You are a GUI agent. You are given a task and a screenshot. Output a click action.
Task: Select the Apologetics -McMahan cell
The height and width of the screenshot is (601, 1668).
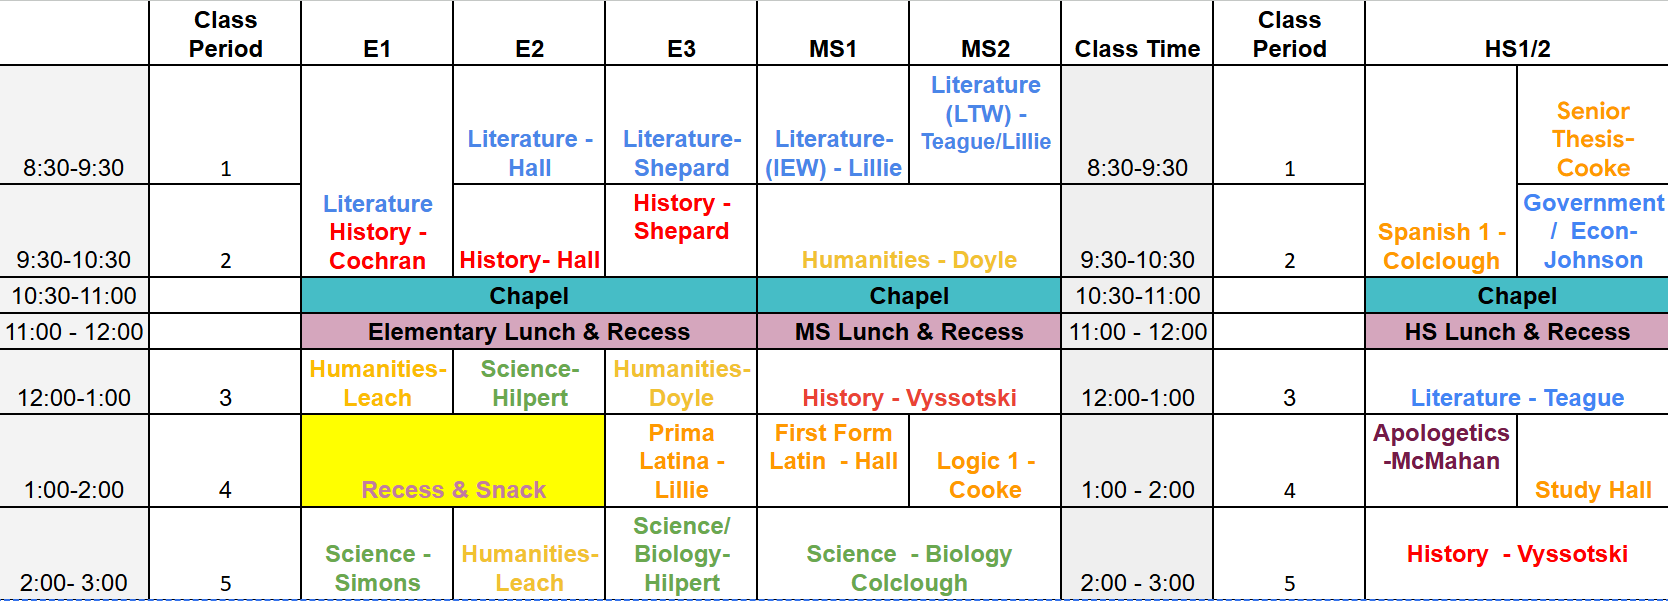1441,461
